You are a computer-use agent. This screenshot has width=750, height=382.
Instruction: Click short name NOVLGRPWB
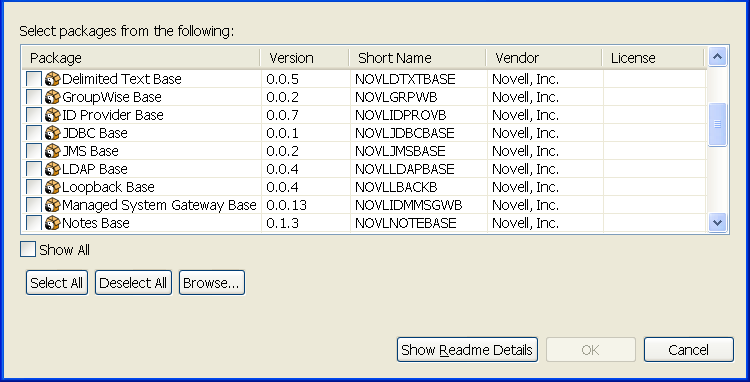(396, 97)
